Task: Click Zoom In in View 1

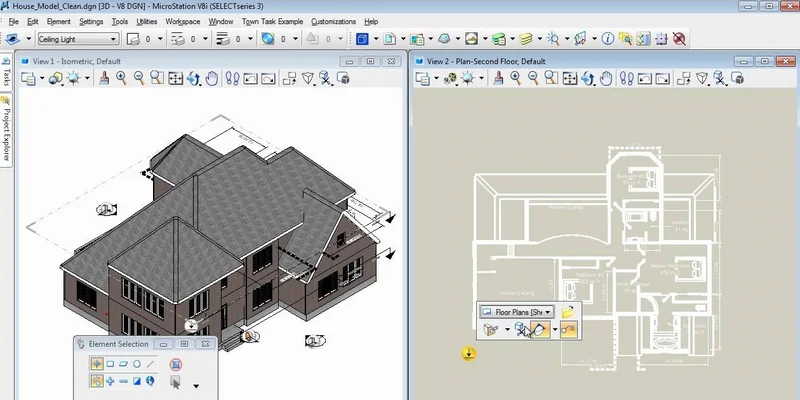Action: click(121, 79)
